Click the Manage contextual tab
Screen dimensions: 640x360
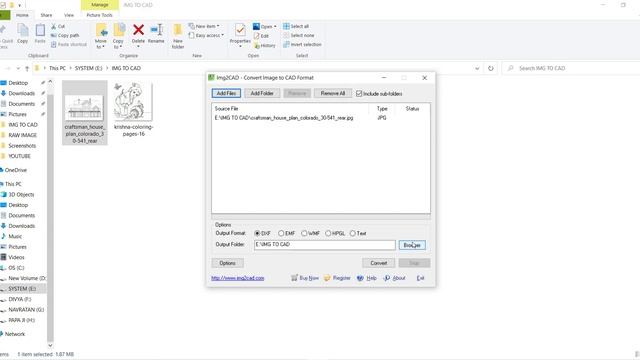click(x=100, y=5)
